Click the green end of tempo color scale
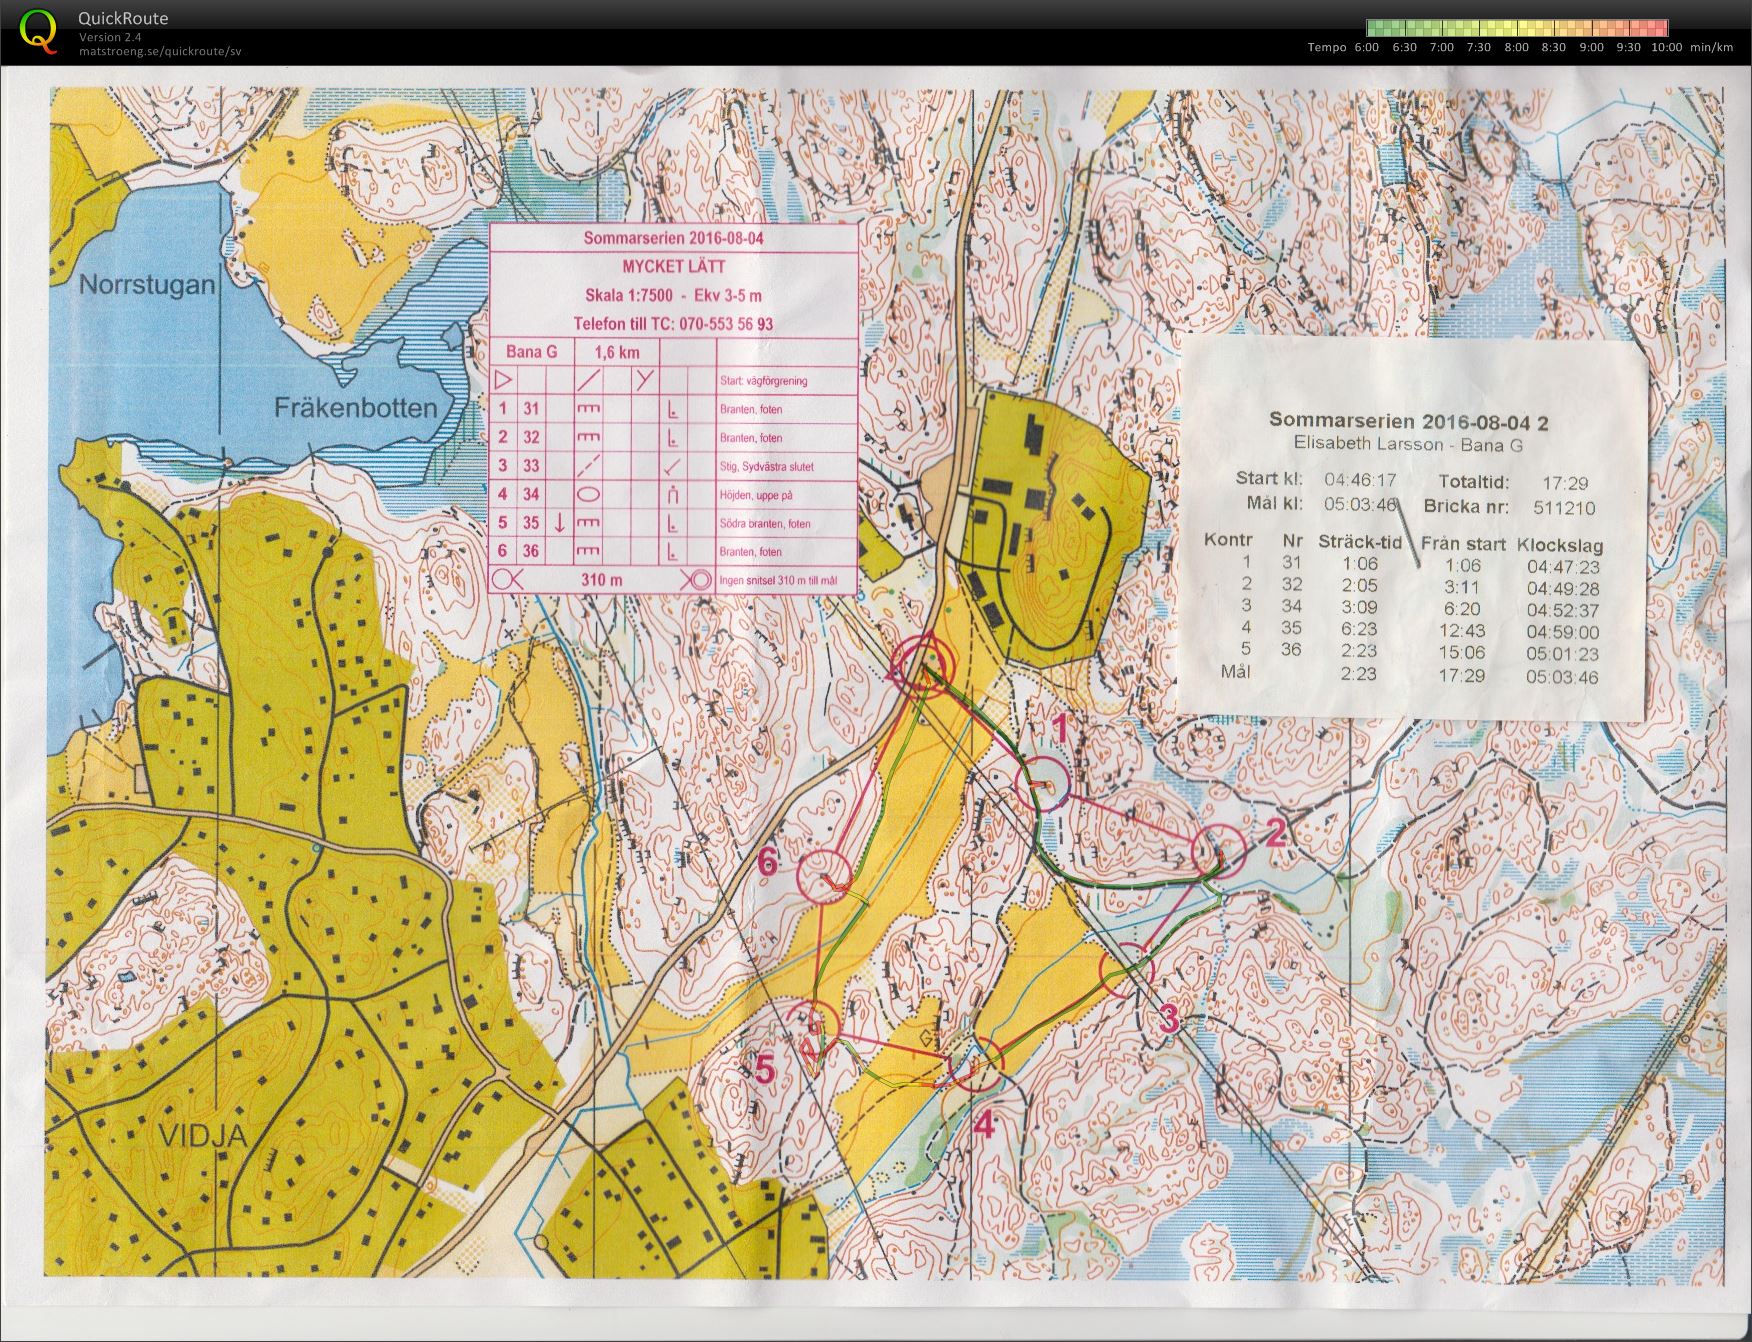 (1375, 28)
